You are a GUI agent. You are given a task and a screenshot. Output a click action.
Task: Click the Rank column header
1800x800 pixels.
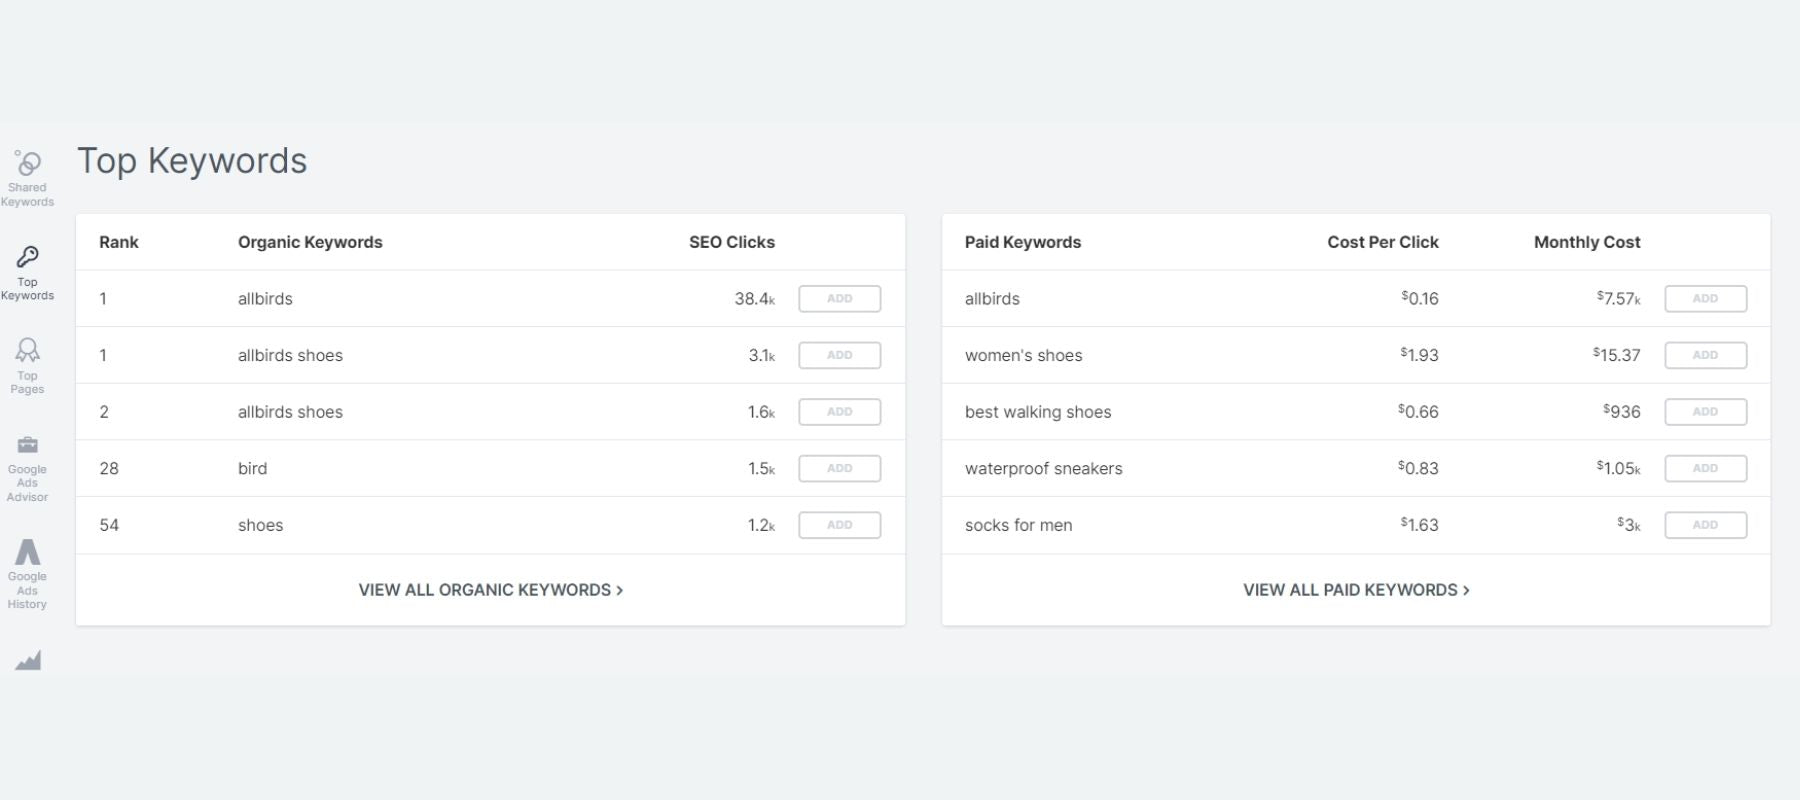click(x=119, y=242)
